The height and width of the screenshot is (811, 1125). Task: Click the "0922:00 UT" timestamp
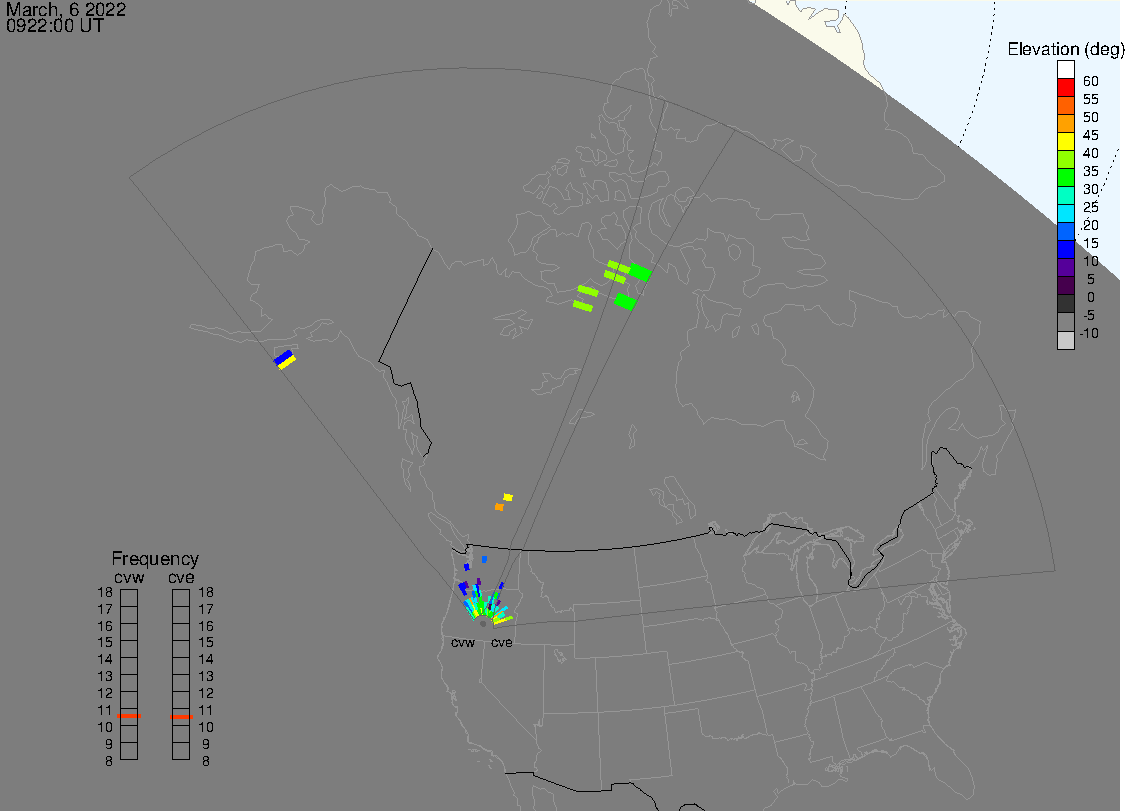[55, 26]
